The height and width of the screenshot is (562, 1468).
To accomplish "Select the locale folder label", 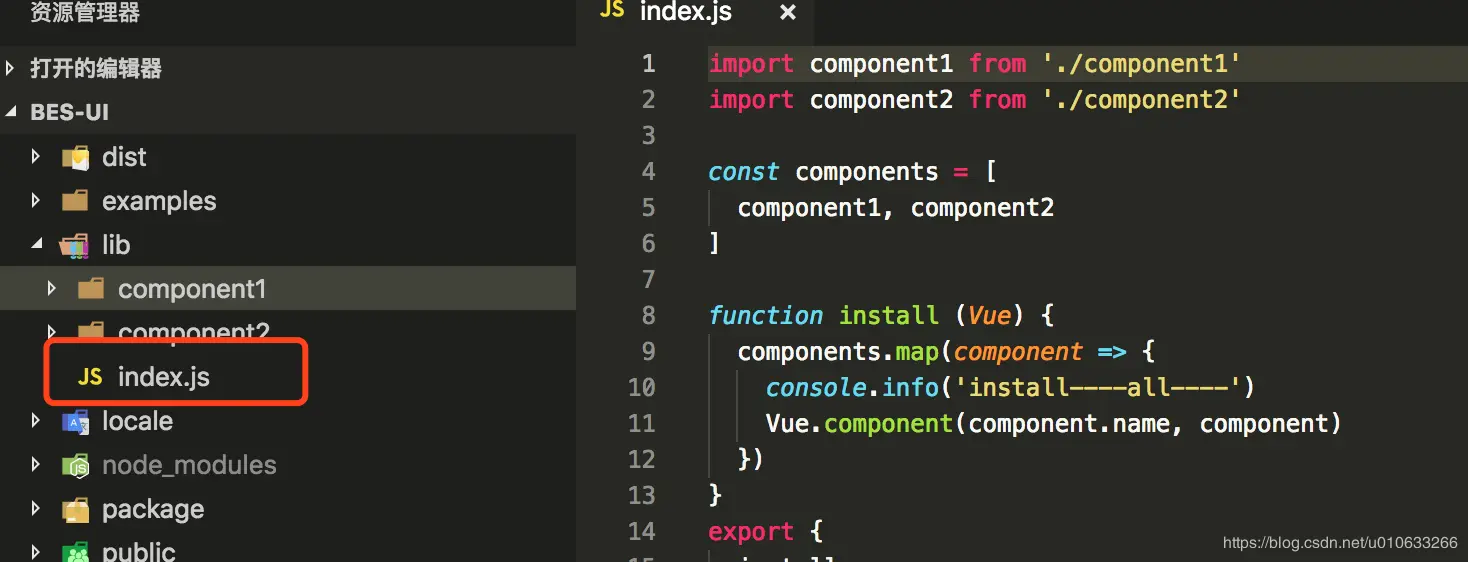I will coord(137,421).
